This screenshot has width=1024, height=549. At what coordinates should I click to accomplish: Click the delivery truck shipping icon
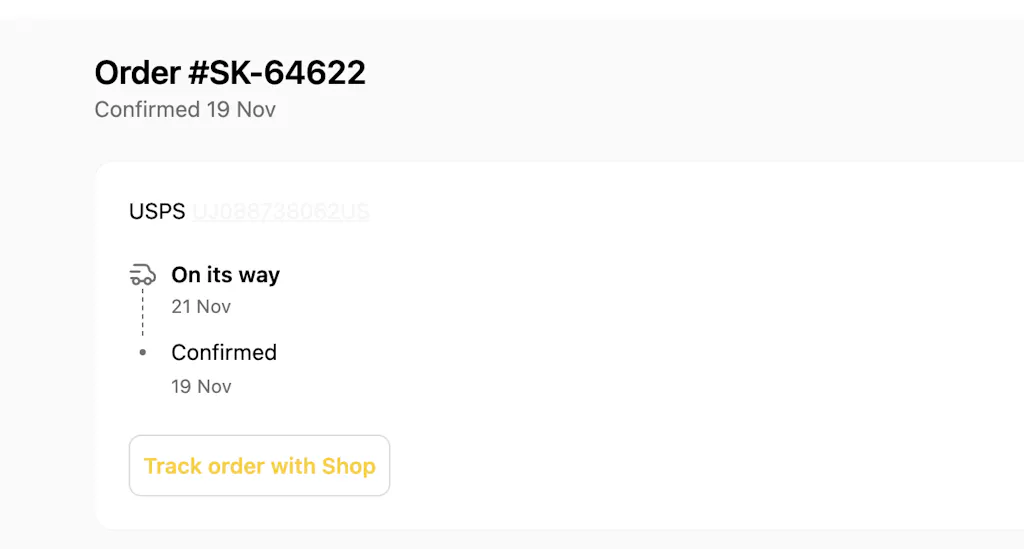(142, 275)
